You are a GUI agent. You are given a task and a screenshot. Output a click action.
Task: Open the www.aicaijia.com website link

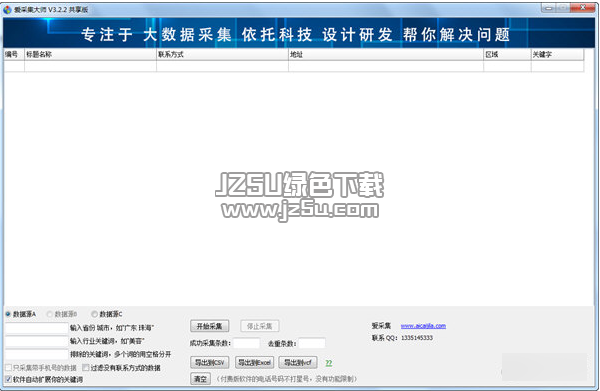click(x=423, y=326)
